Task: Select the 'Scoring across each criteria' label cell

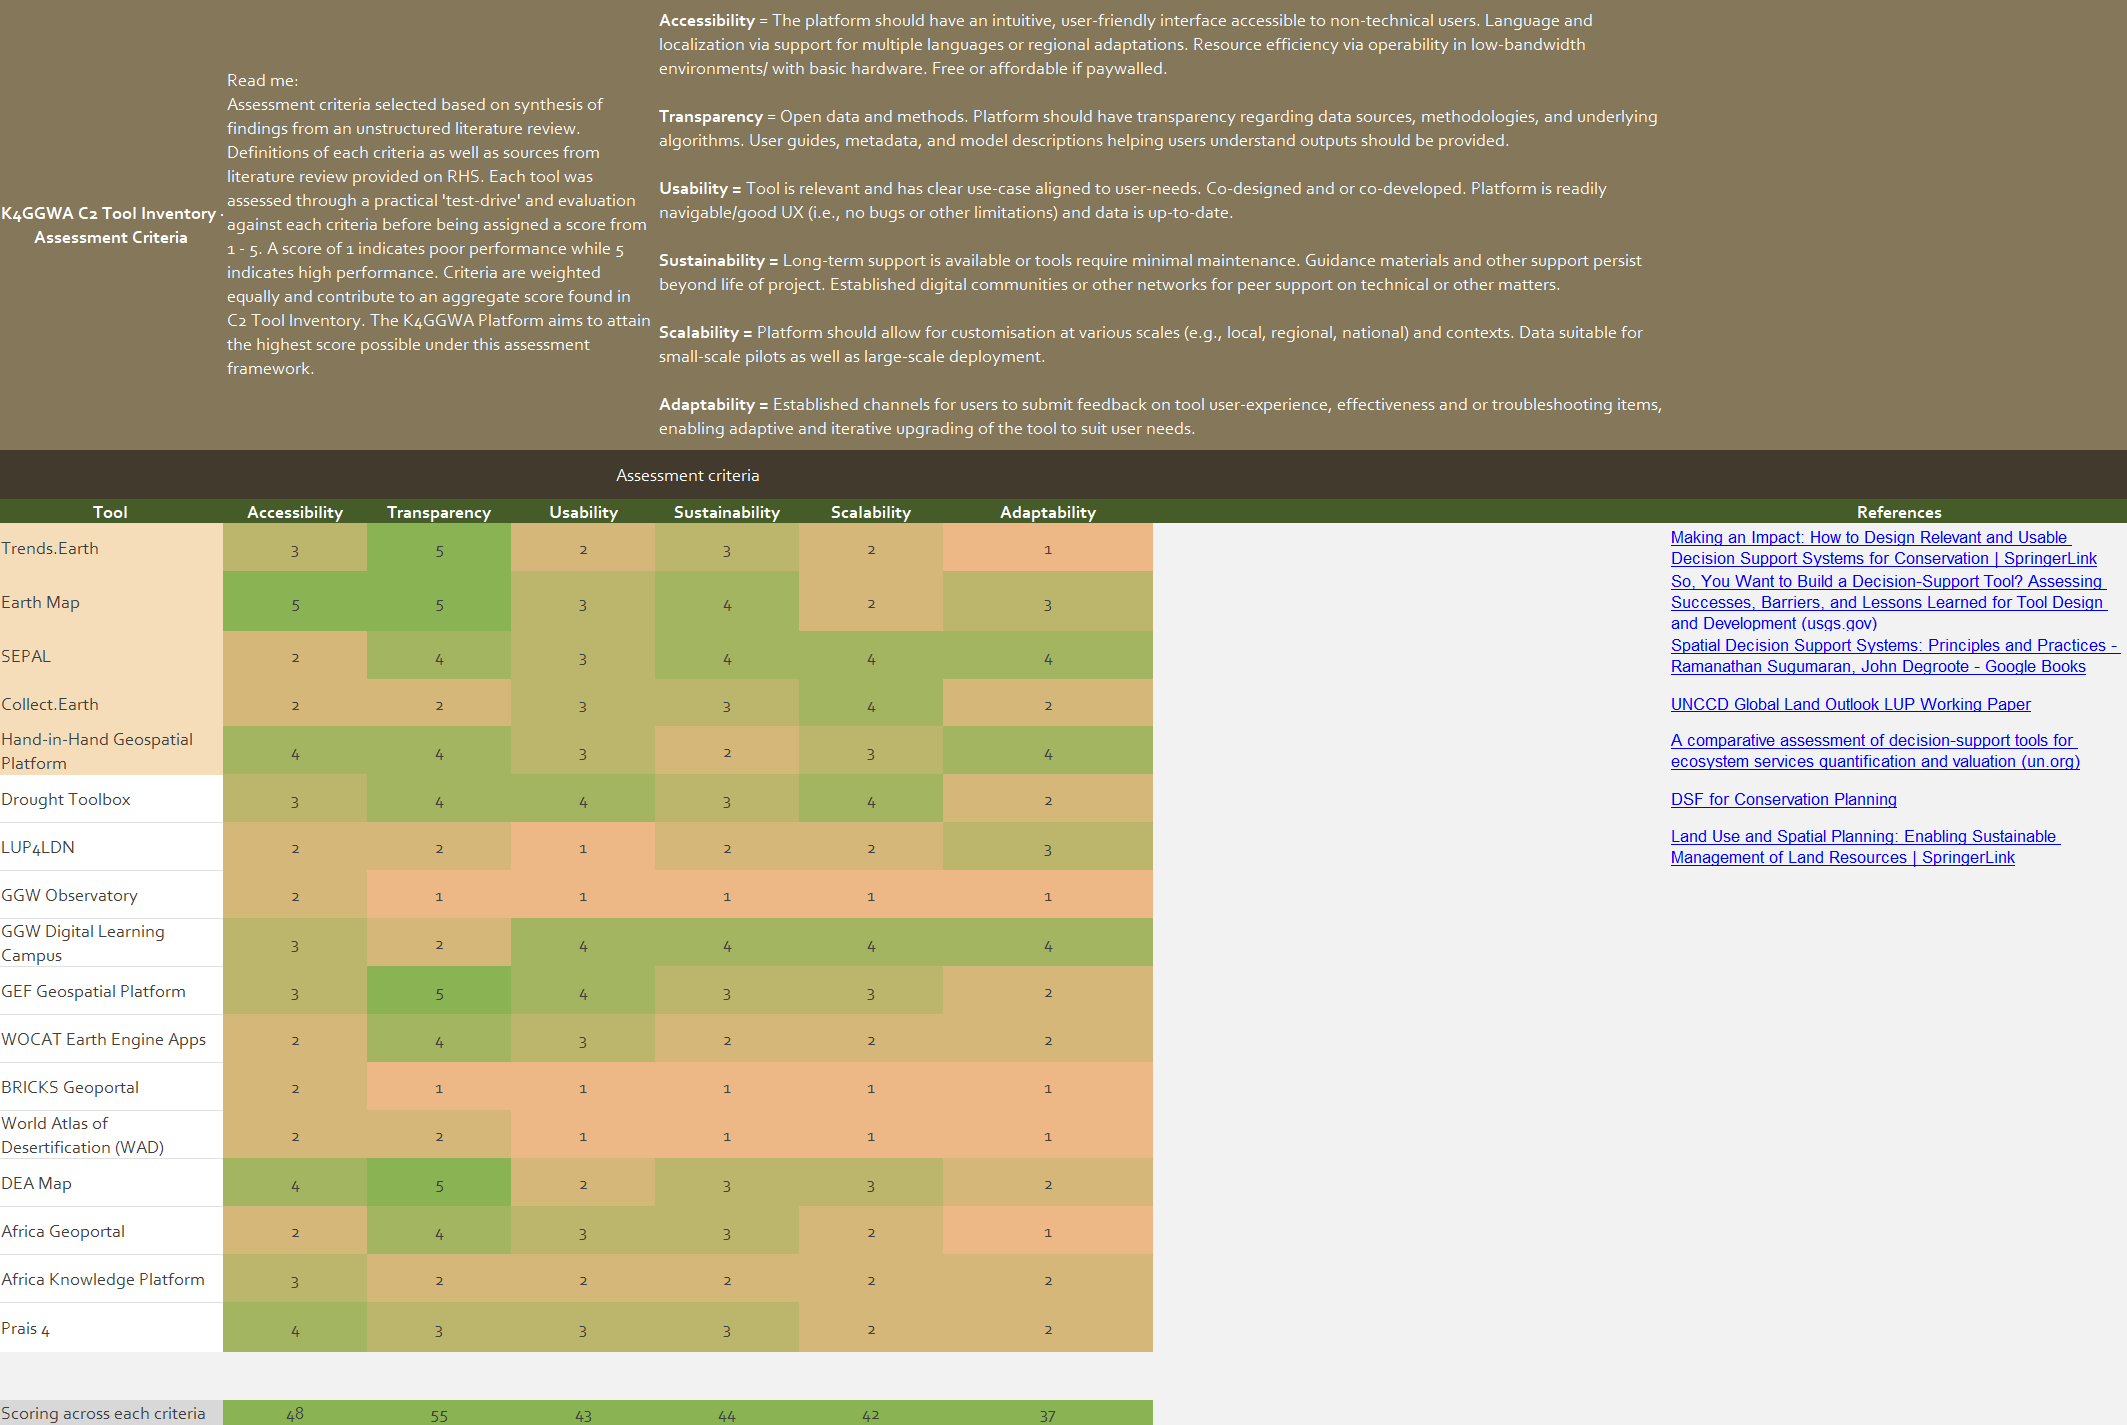Action: [111, 1413]
